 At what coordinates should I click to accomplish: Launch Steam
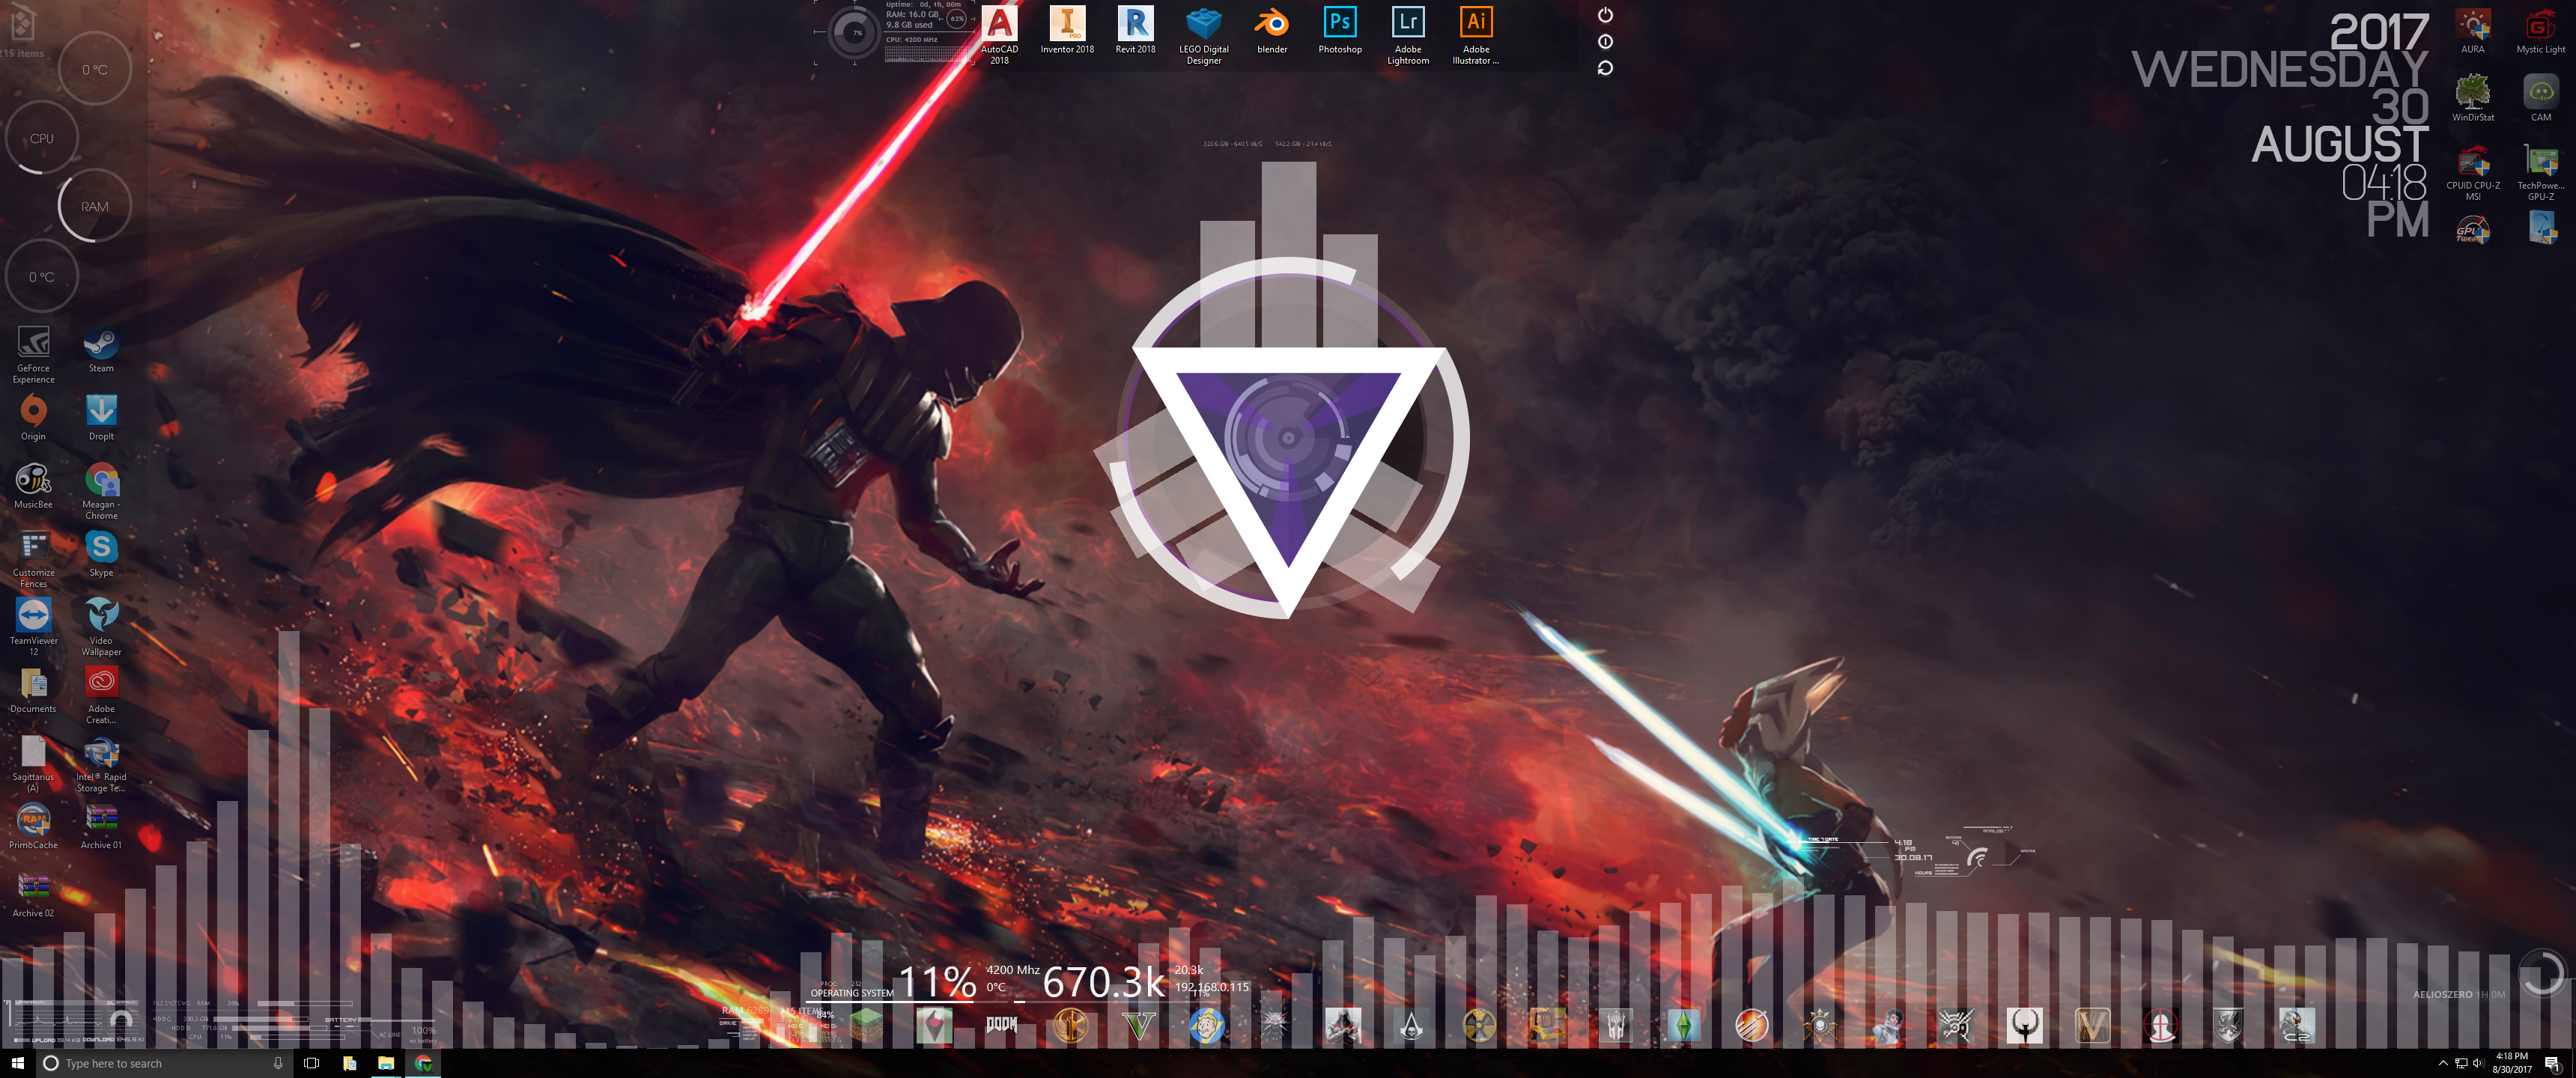pos(101,349)
